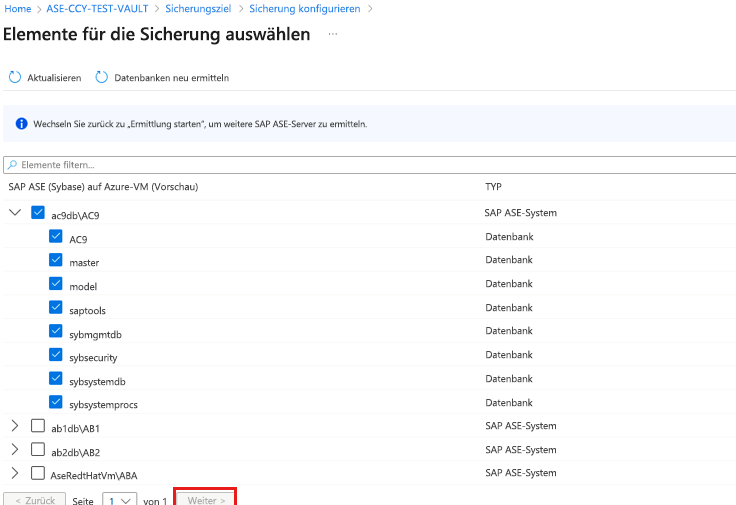Select the ab1db\AB1 system checkbox
This screenshot has width=736, height=505.
click(x=38, y=425)
